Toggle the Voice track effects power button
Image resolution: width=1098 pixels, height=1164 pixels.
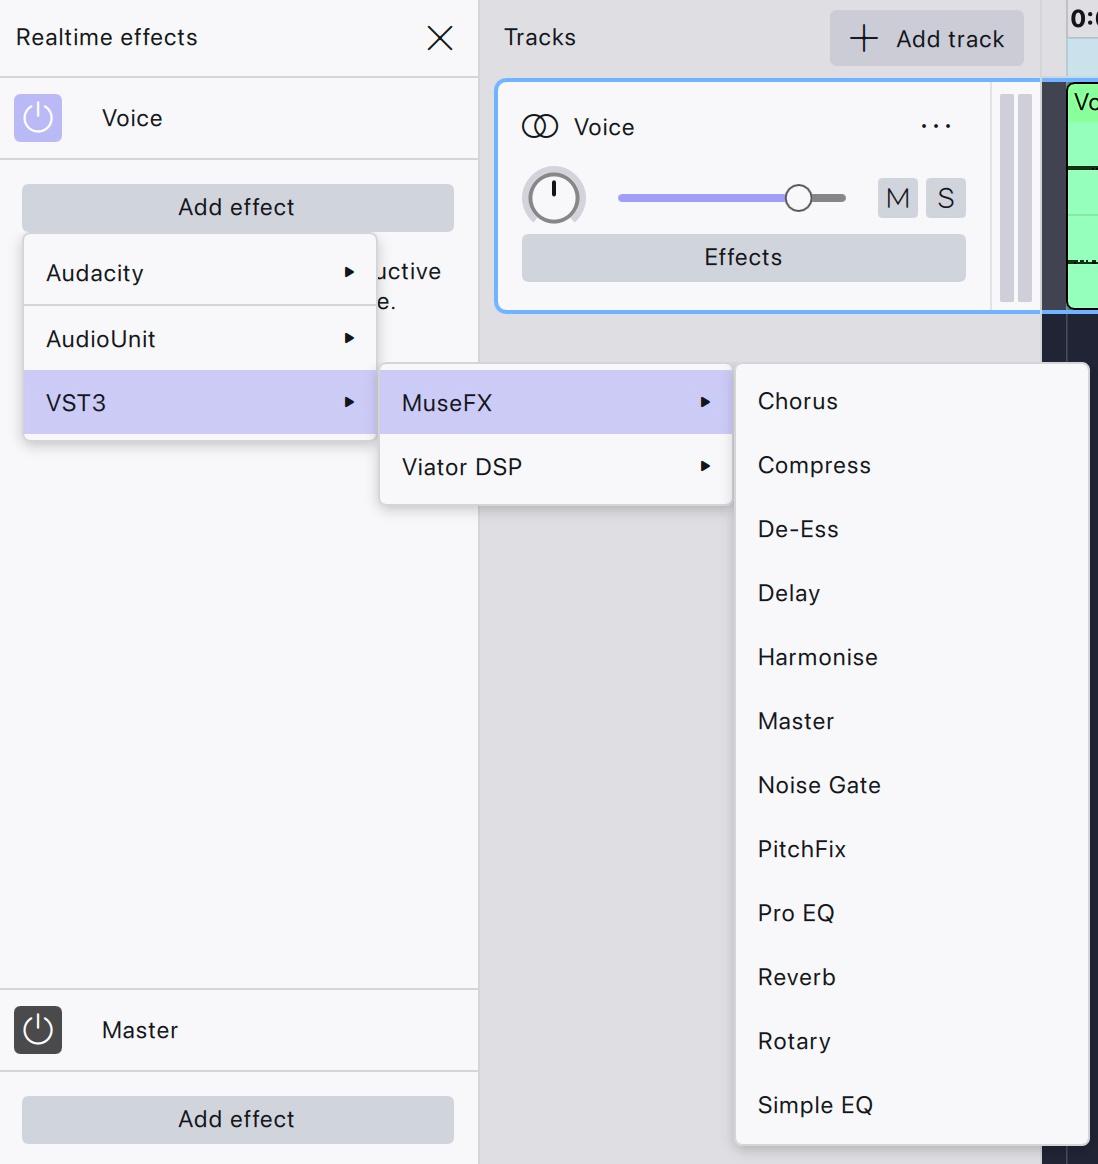tap(38, 117)
